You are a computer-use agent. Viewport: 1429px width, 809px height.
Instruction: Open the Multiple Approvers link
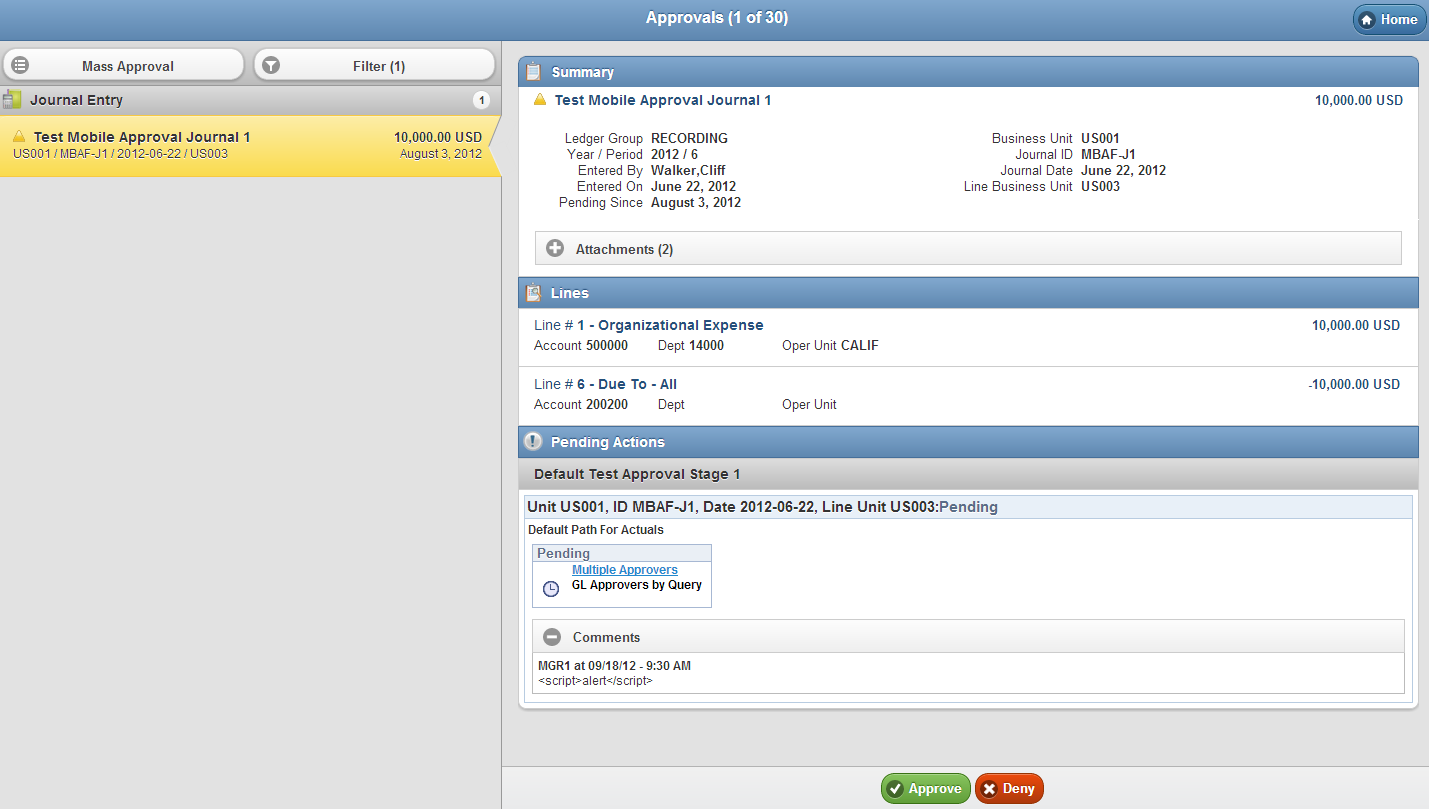tap(625, 570)
